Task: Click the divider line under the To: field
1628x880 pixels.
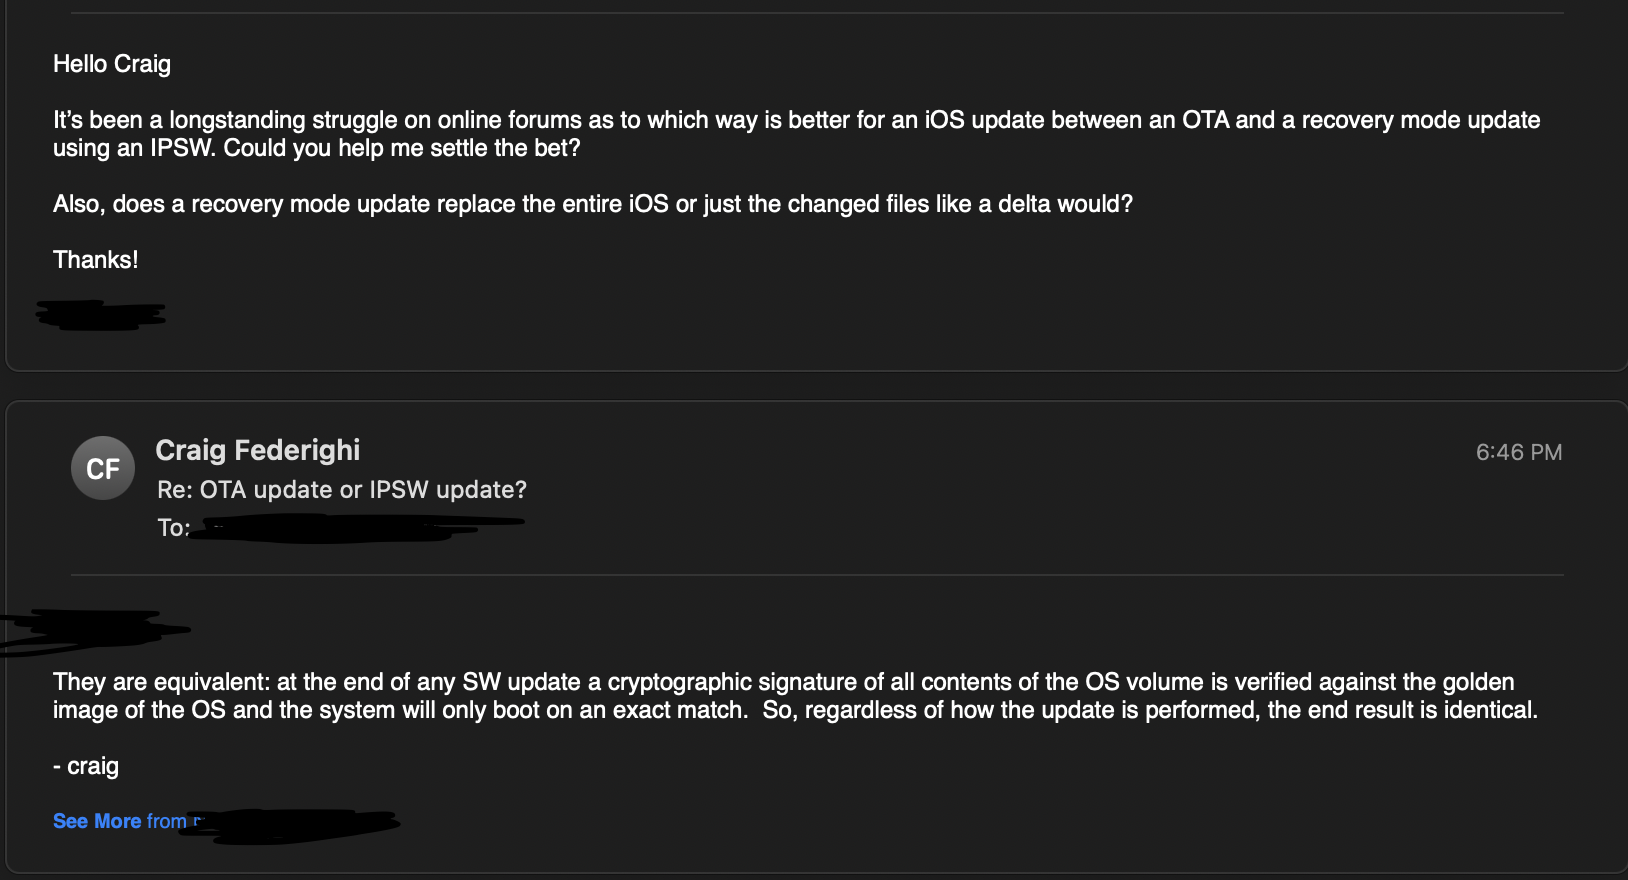Action: click(x=816, y=575)
